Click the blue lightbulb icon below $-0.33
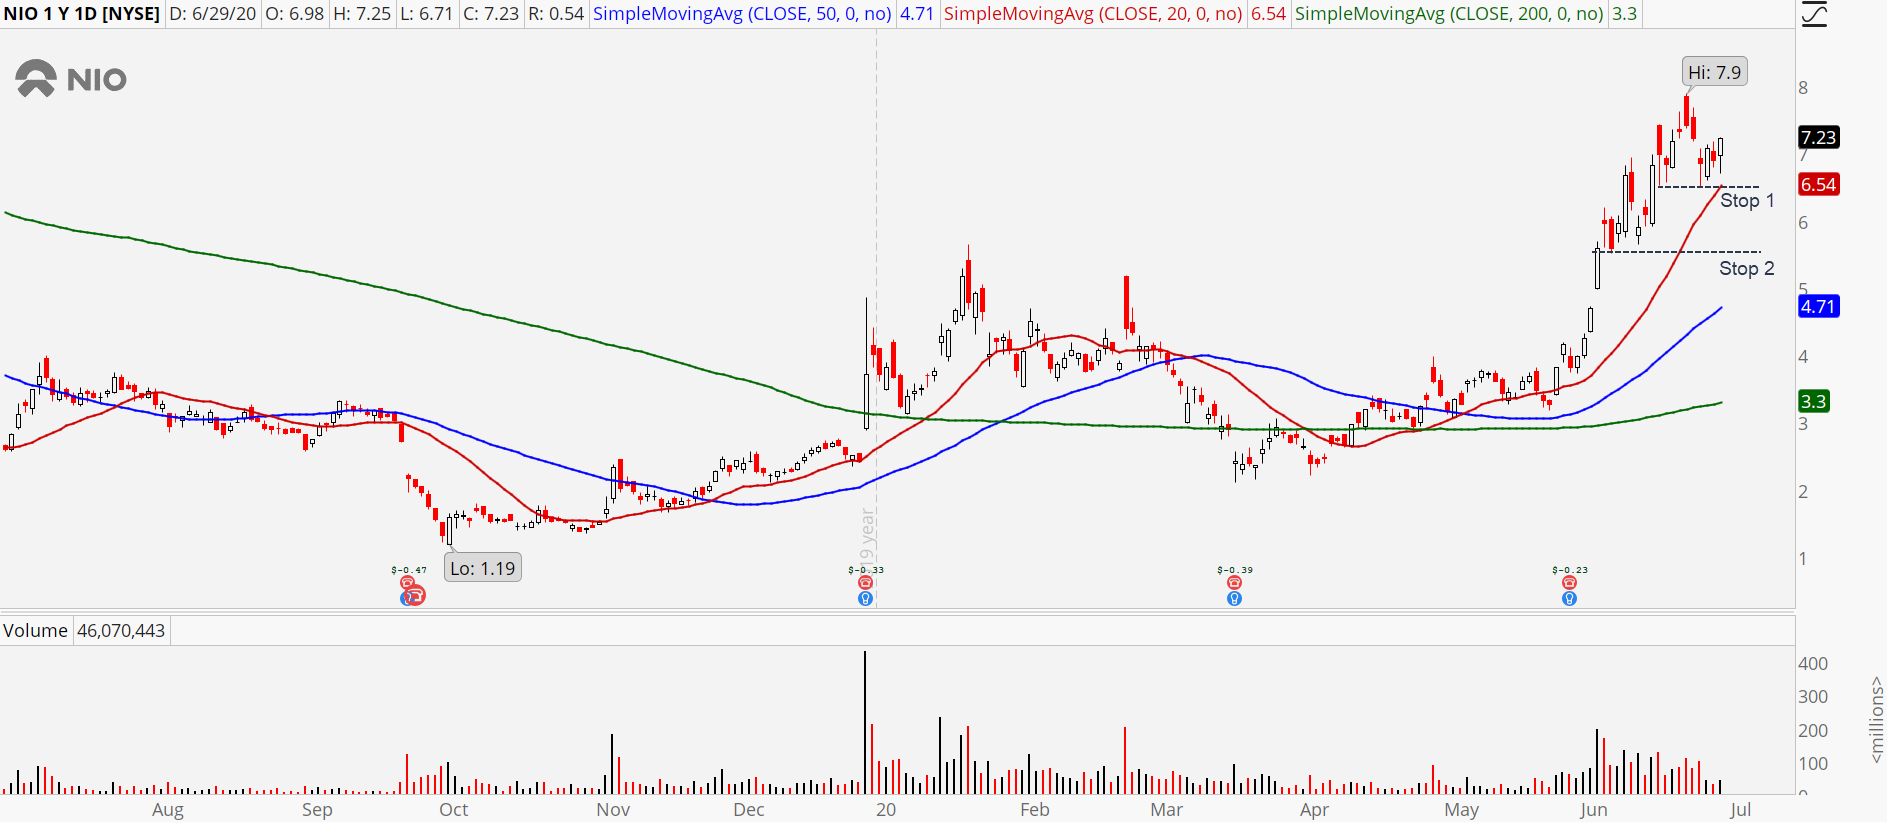This screenshot has height=823, width=1887. [866, 598]
